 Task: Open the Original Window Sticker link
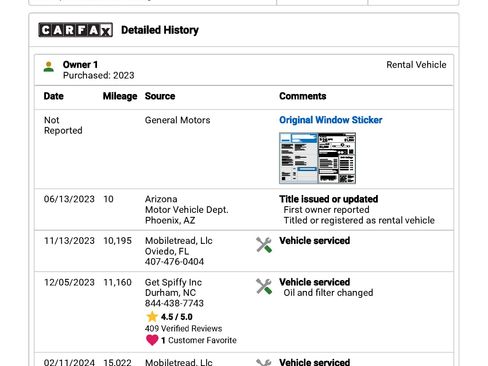click(331, 120)
